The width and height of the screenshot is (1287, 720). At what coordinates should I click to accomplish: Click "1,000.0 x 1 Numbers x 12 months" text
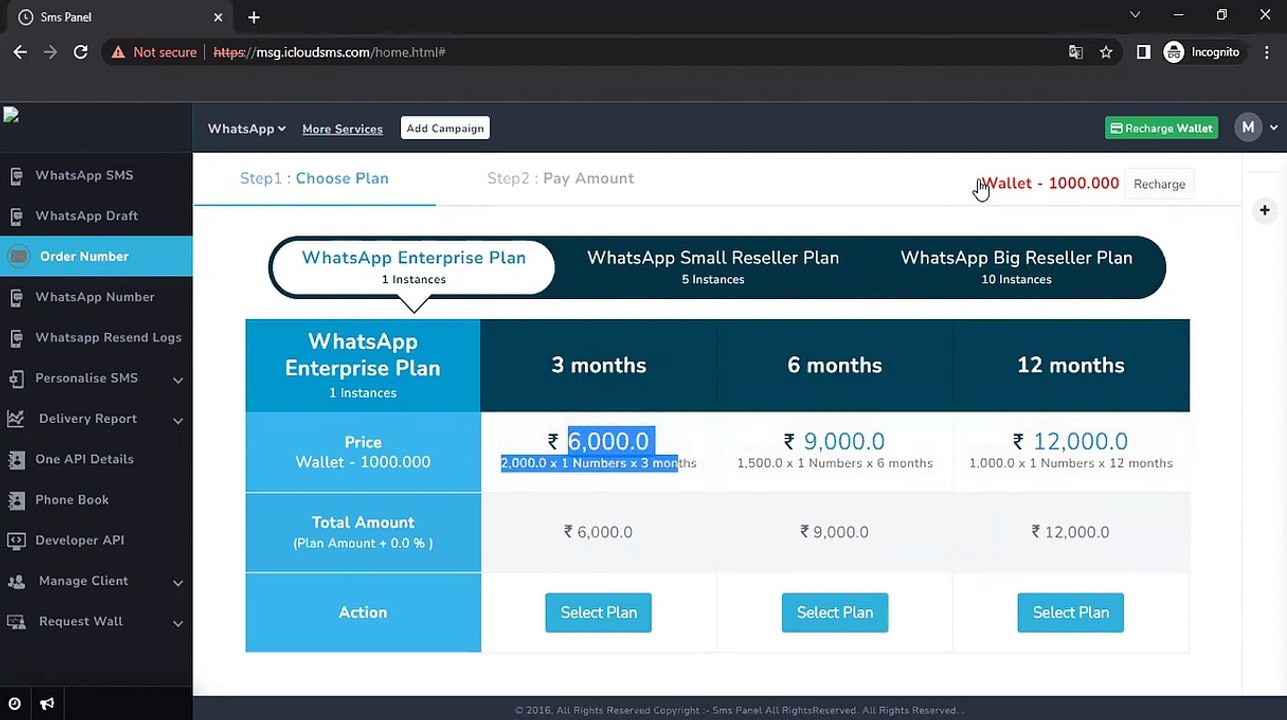(1071, 464)
